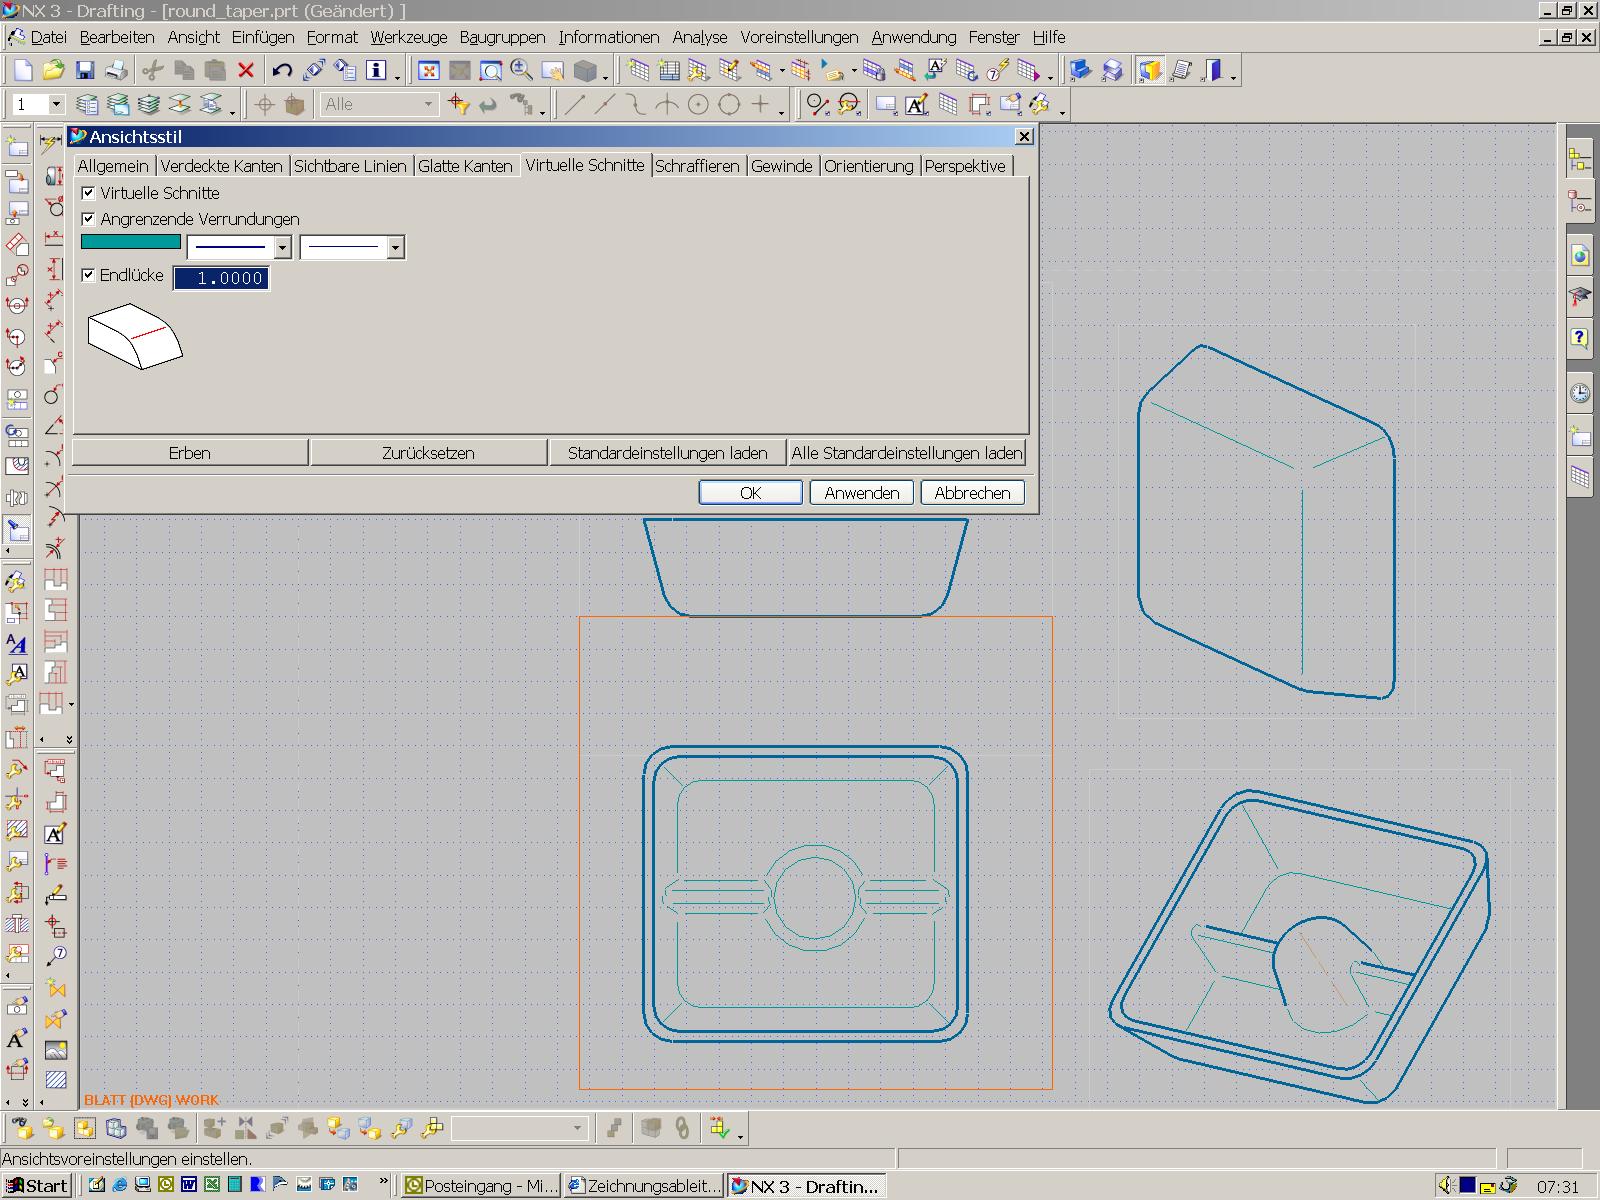Image resolution: width=1600 pixels, height=1200 pixels.
Task: Open the line font dropdown
Action: [x=282, y=248]
